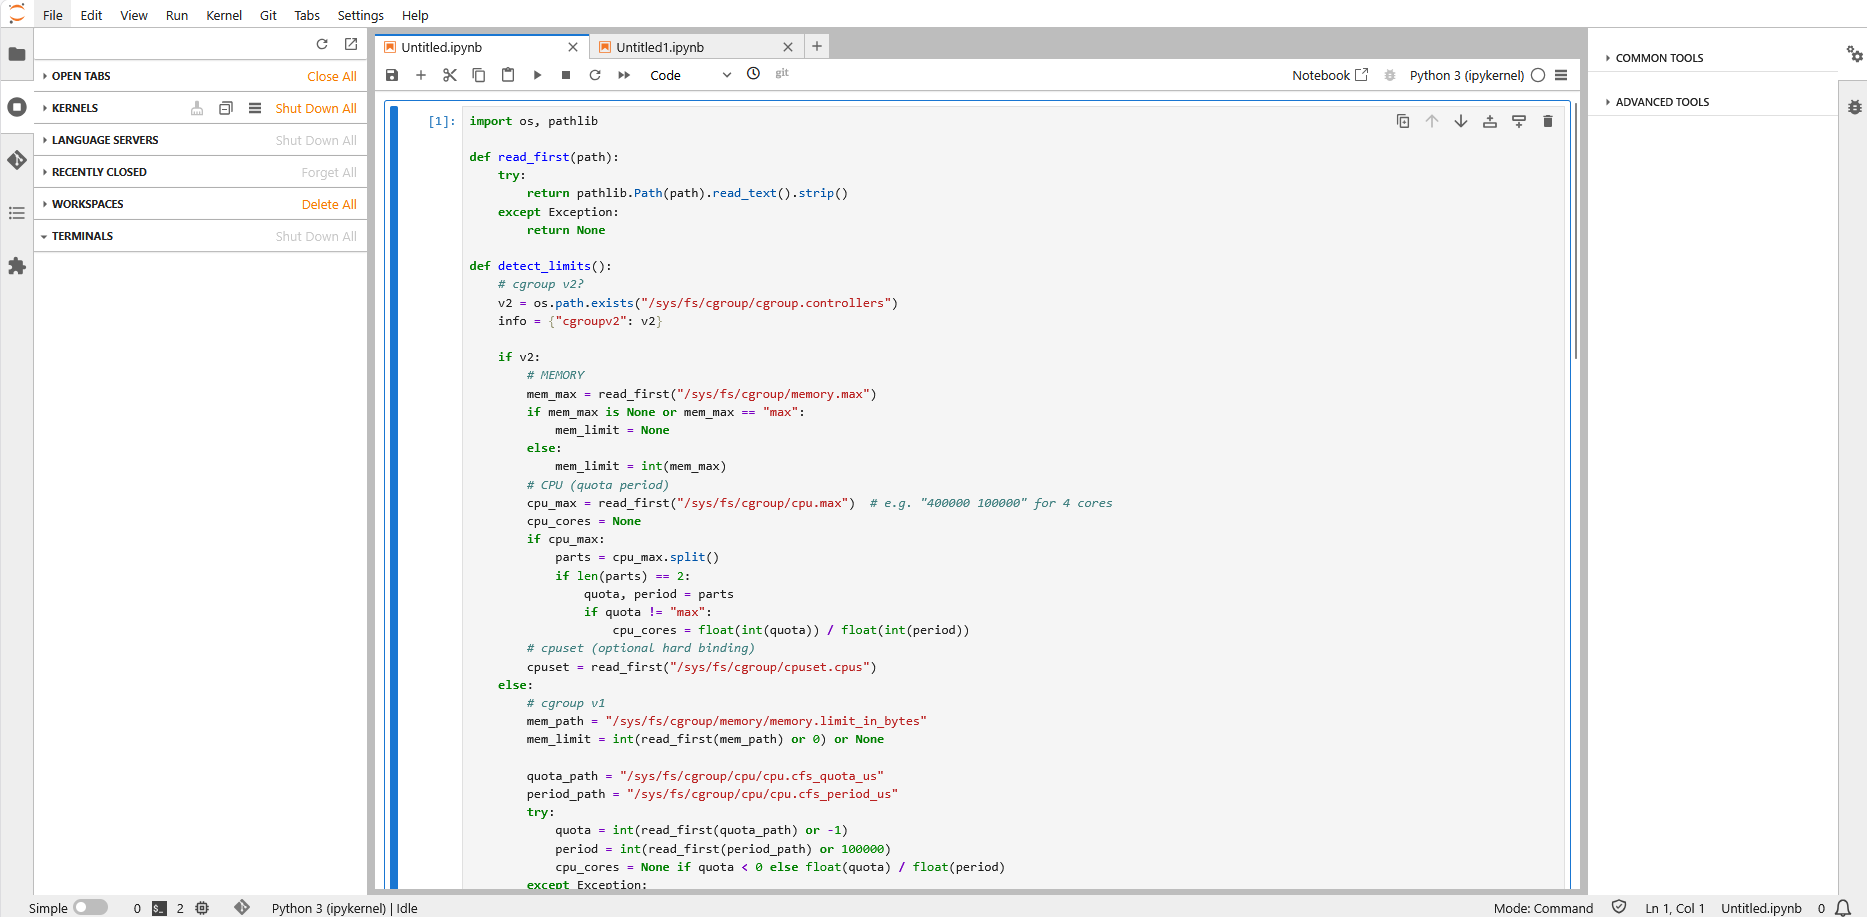
Task: Click the code cell editor at import line
Action: (x=534, y=121)
